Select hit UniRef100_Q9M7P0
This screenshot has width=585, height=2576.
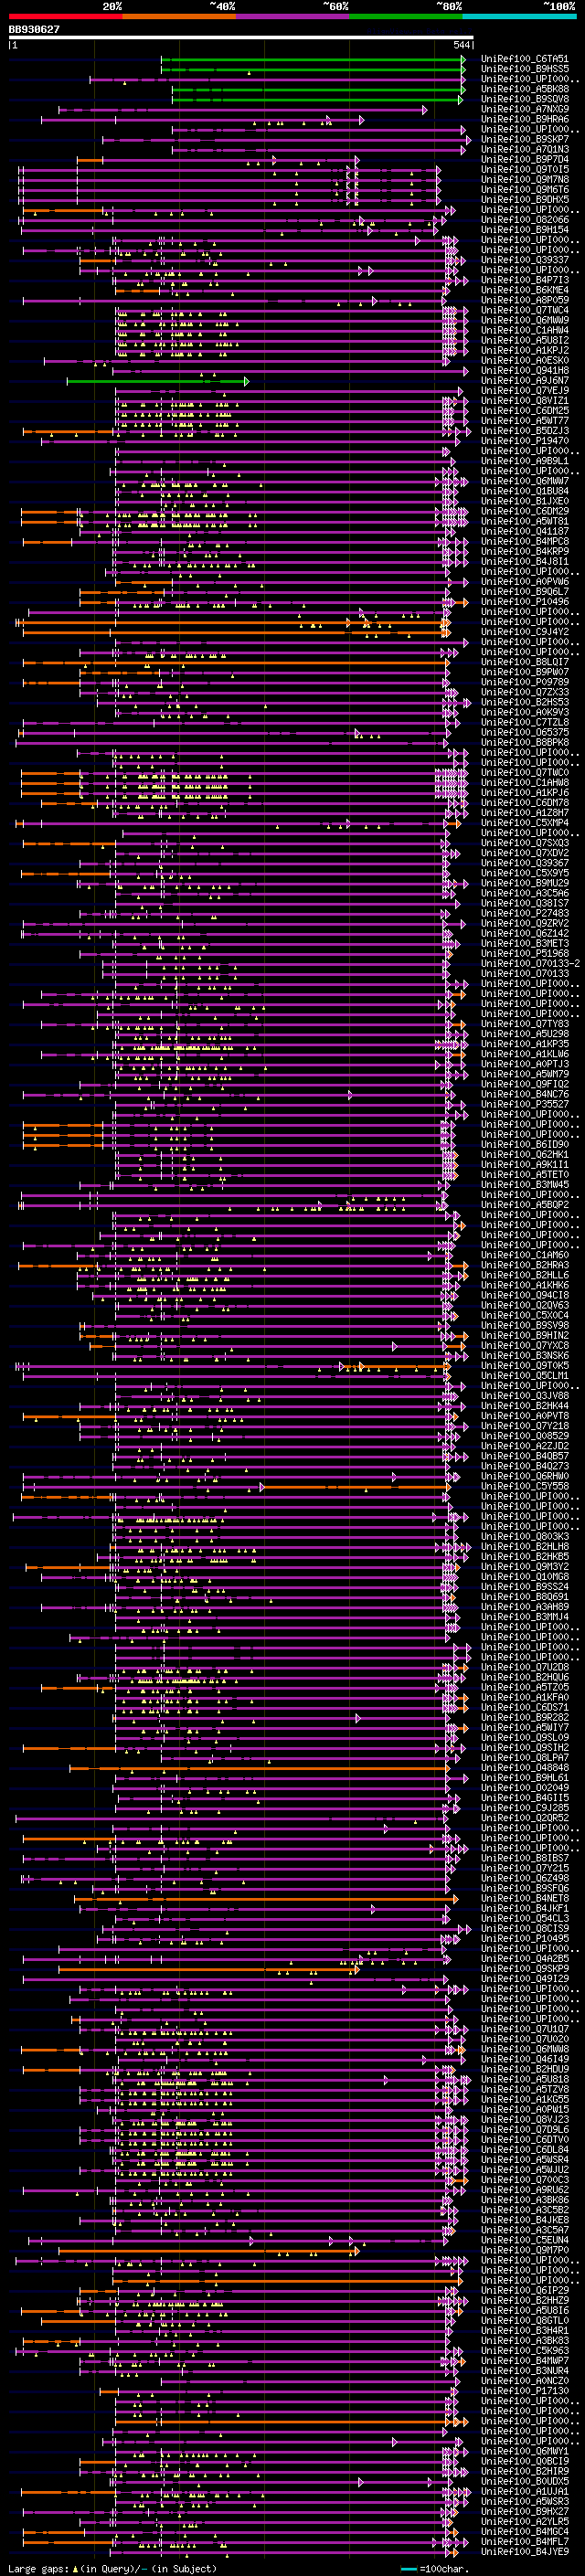pyautogui.click(x=525, y=2251)
